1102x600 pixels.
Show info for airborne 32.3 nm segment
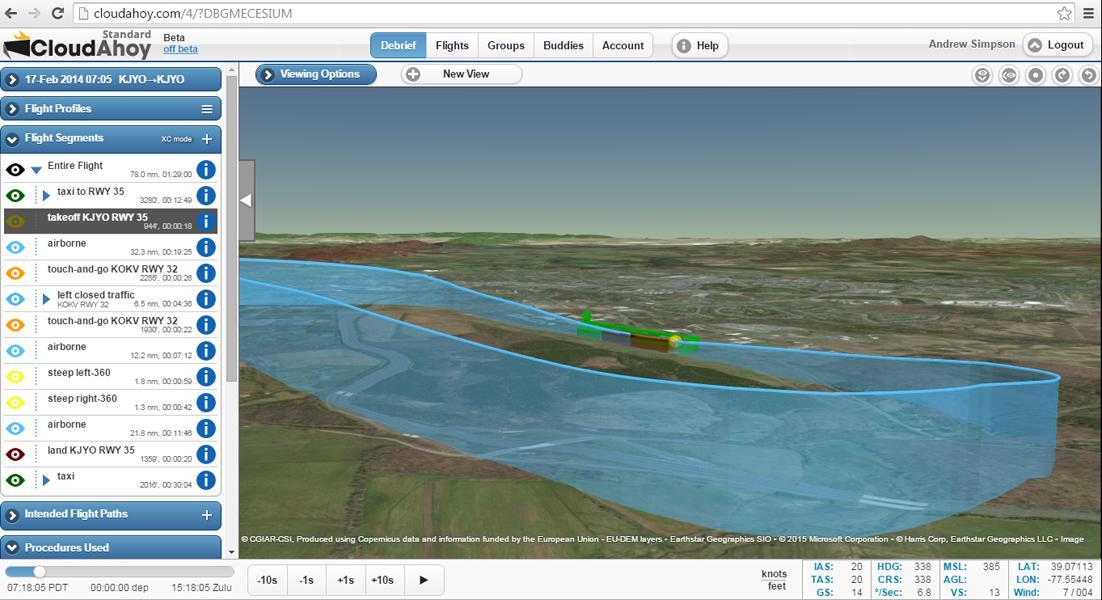[x=206, y=247]
